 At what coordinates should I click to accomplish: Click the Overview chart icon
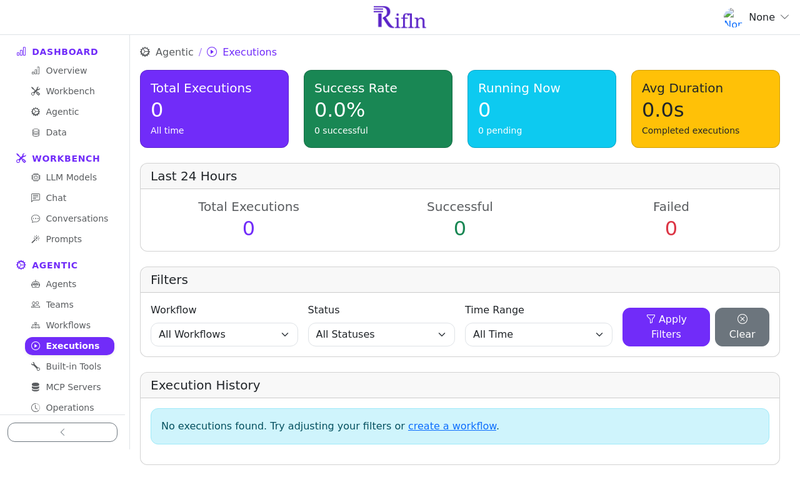pos(35,71)
